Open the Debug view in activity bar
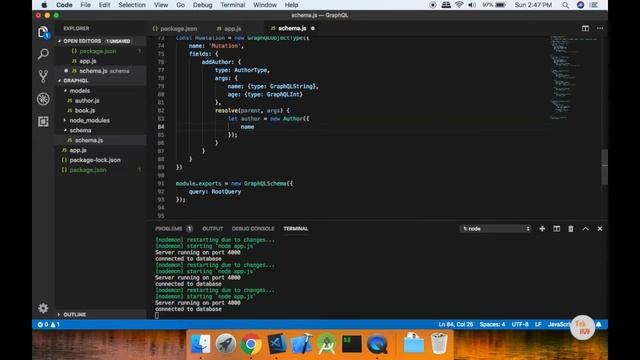640x360 pixels. (43, 99)
